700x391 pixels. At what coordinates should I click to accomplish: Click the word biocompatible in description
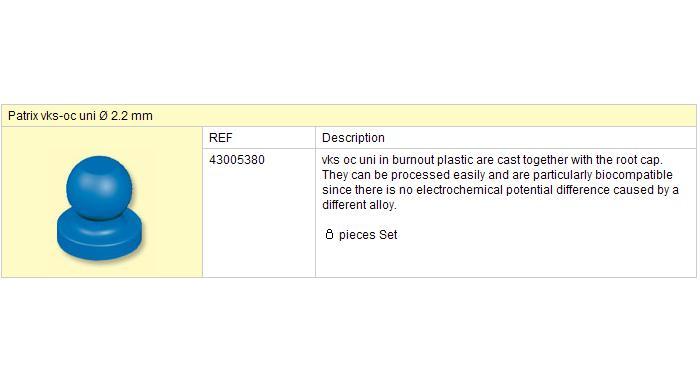(x=633, y=175)
